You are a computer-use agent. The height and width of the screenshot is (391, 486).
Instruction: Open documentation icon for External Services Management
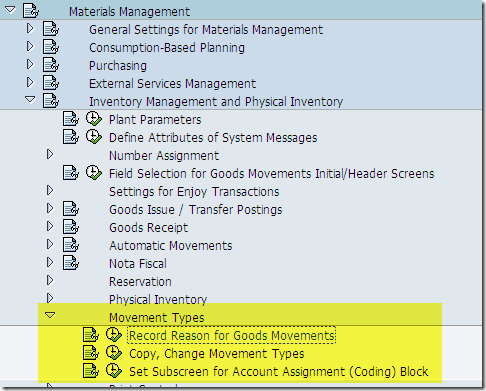[x=51, y=83]
